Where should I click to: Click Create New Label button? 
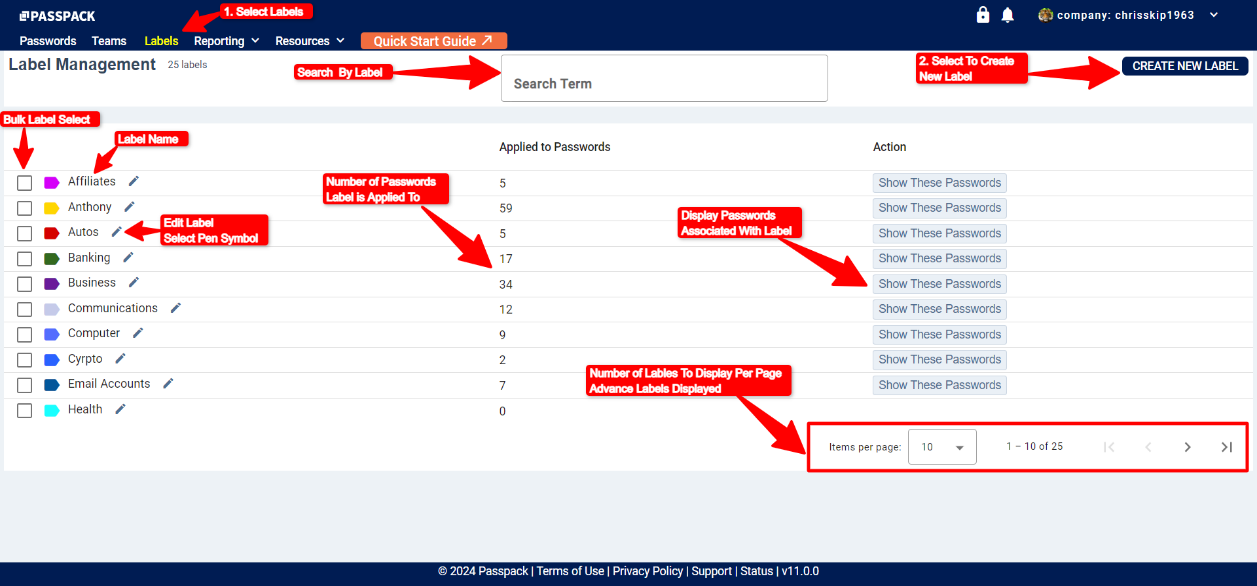point(1185,66)
